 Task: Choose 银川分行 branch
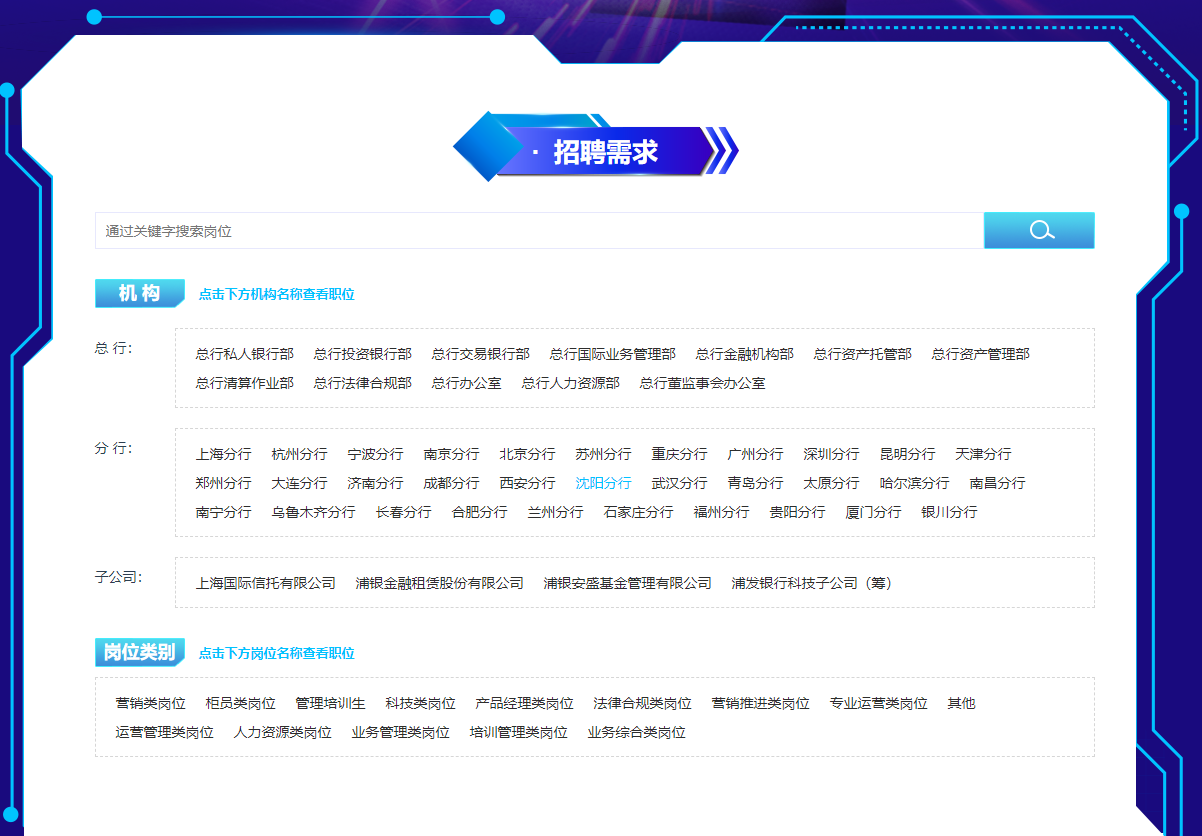click(950, 512)
